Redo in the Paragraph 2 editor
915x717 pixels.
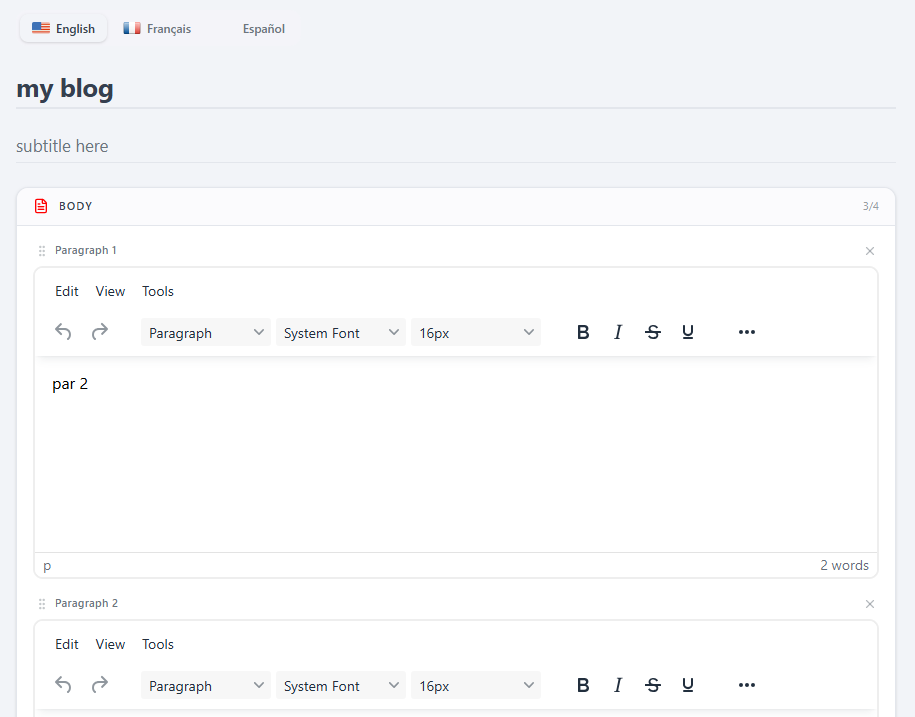(100, 685)
